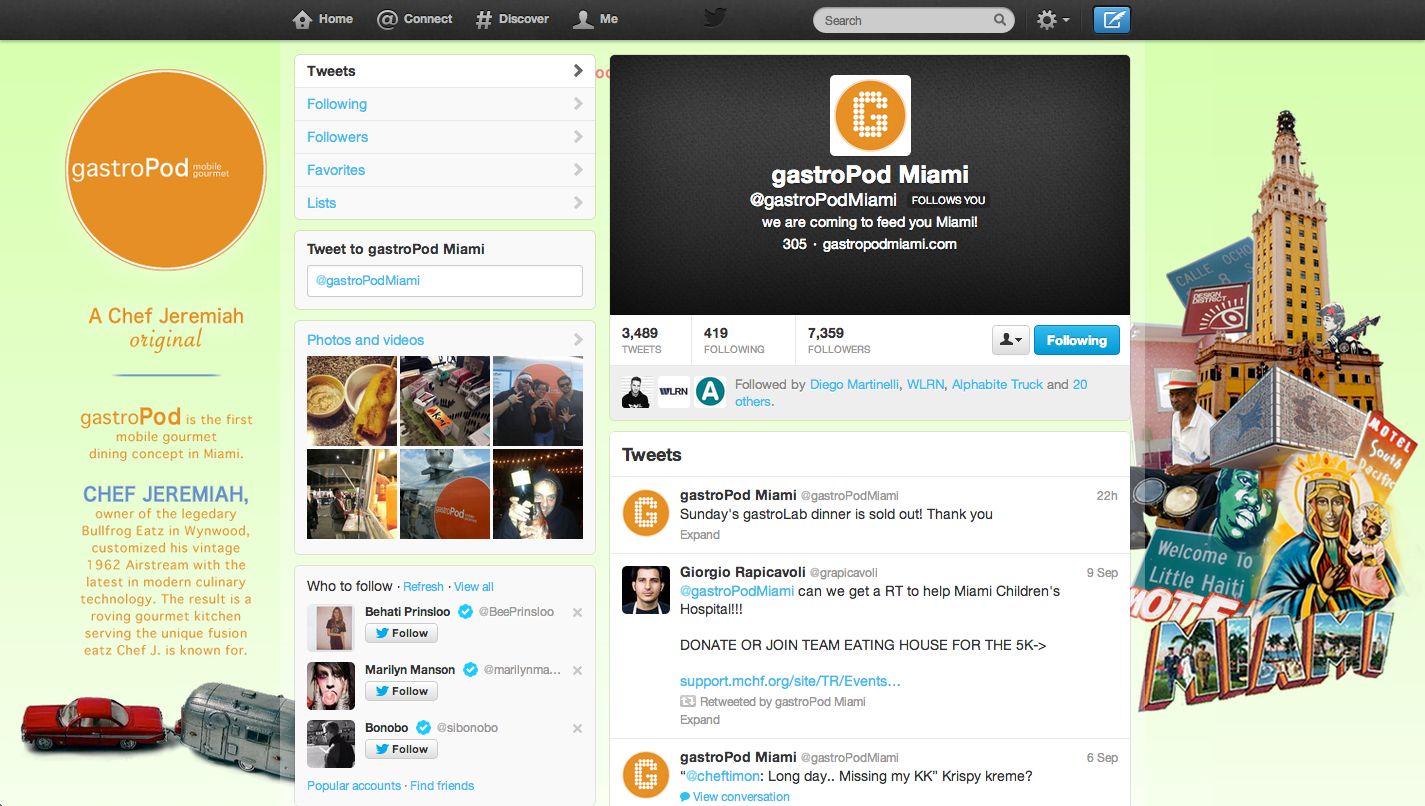Open the compose new tweet button
Image resolution: width=1425 pixels, height=806 pixels.
point(1111,20)
